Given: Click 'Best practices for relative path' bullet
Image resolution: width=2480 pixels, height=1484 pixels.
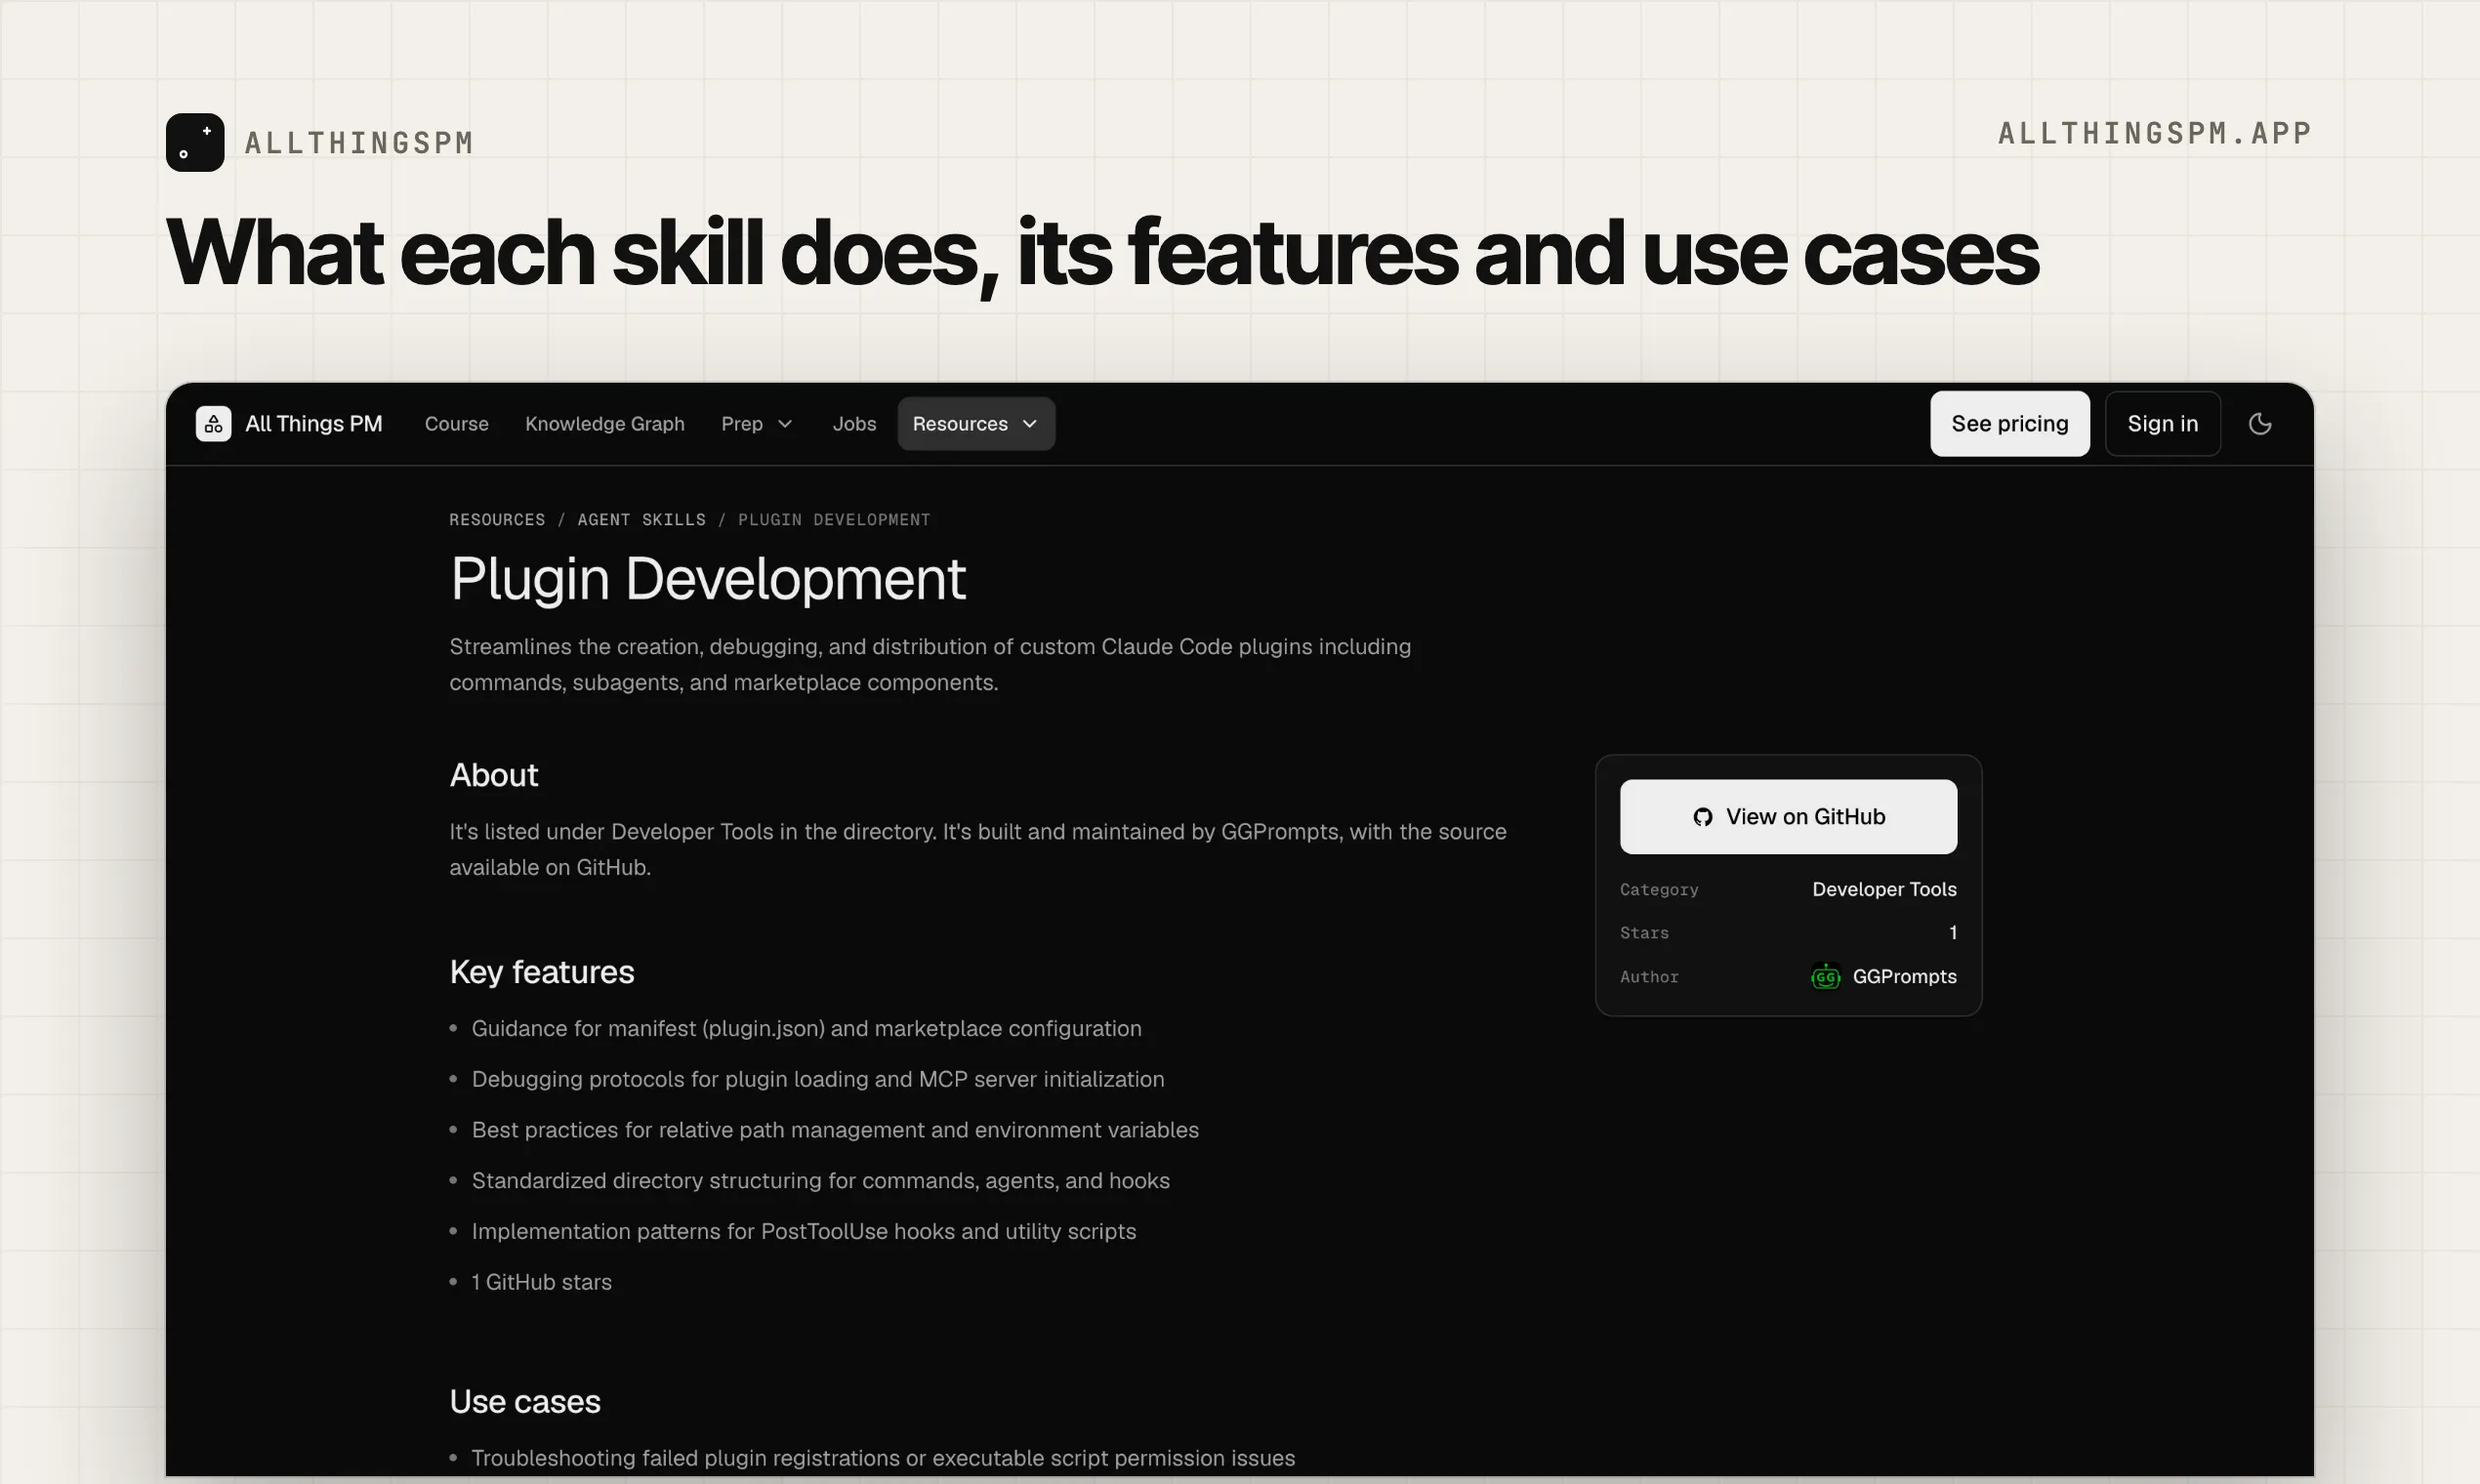Looking at the screenshot, I should click(834, 1129).
